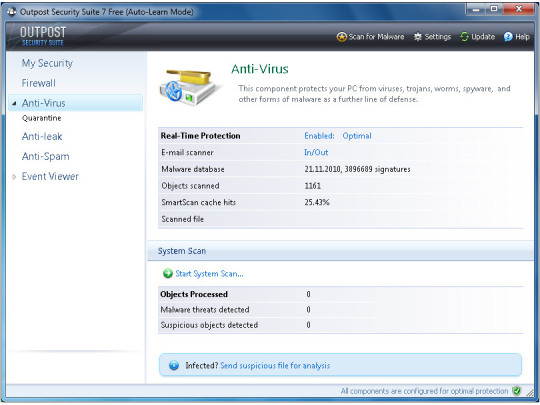Open Help from the toolbar
This screenshot has height=405, width=540.
pos(522,37)
